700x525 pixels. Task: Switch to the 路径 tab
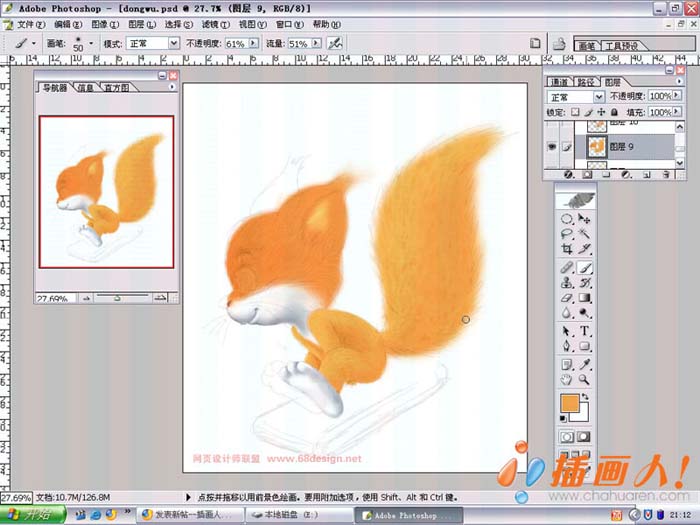tap(586, 82)
